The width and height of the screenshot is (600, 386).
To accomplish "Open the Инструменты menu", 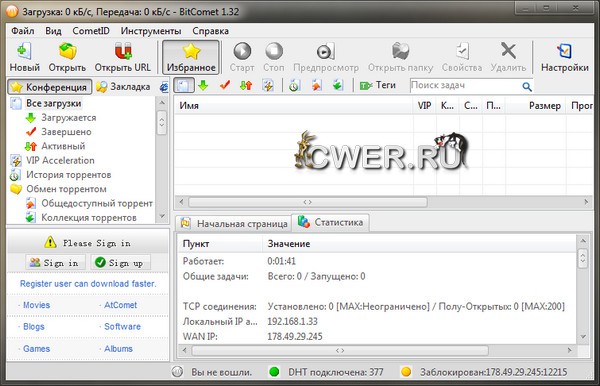I will [151, 31].
